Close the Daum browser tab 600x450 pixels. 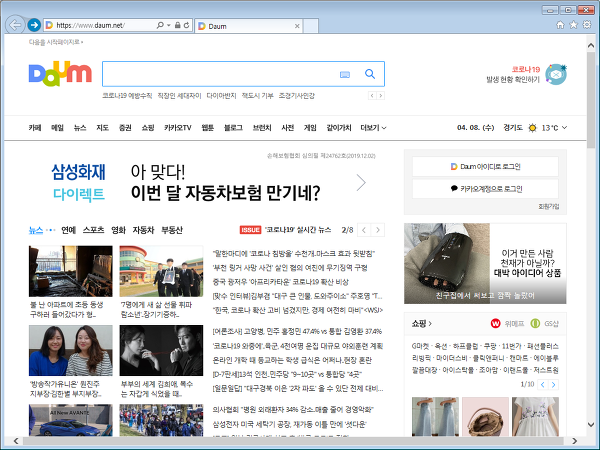(297, 26)
